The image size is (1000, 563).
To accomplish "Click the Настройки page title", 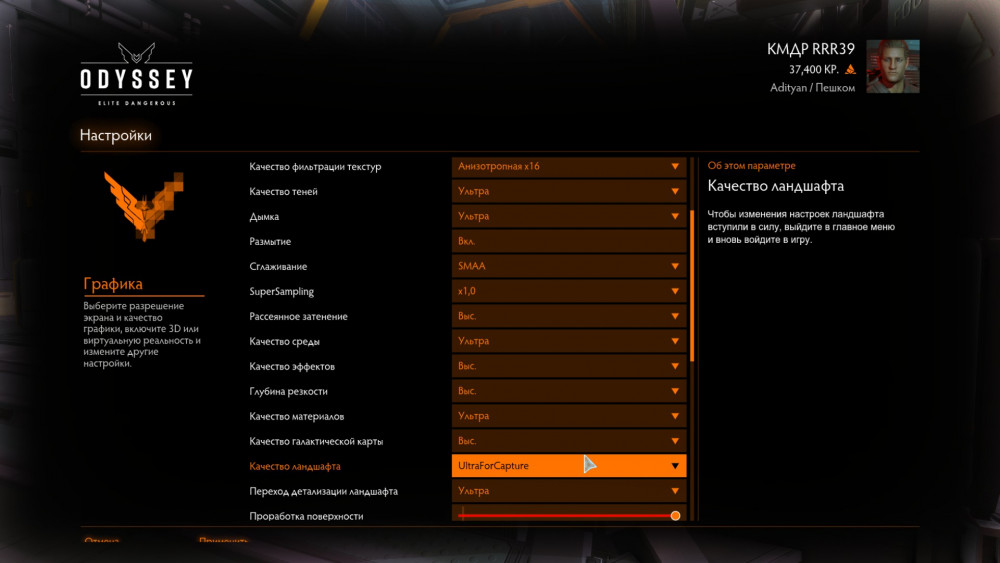I will click(115, 135).
